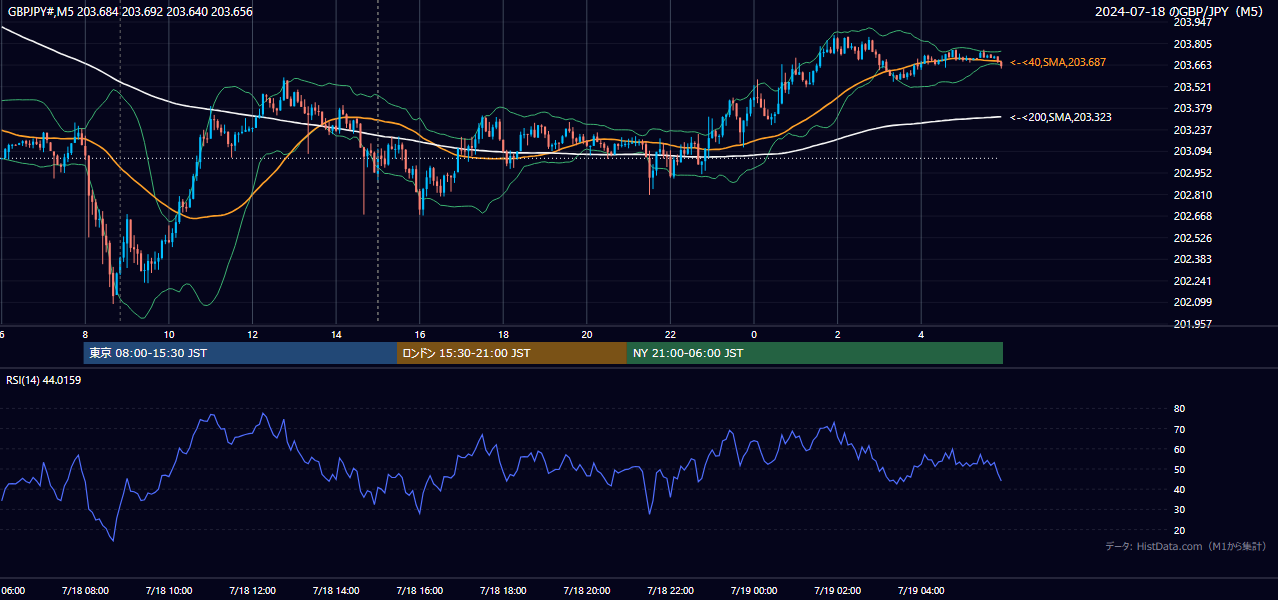Click the 7/18 22:00 bottom time label
Image resolution: width=1278 pixels, height=600 pixels.
[x=670, y=590]
